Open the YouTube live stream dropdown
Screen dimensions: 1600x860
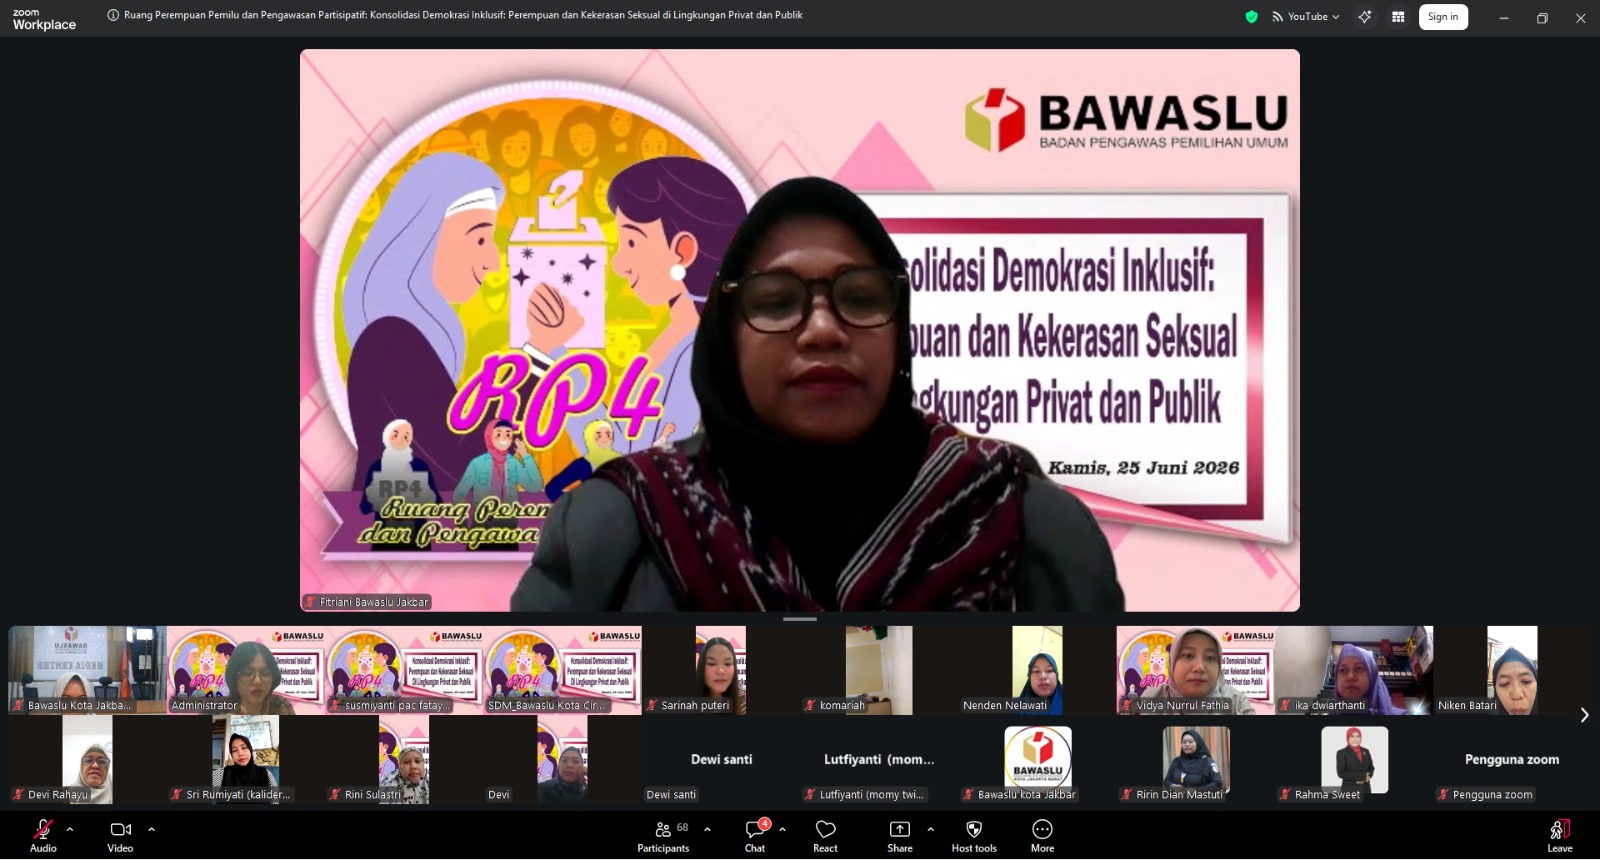1305,17
